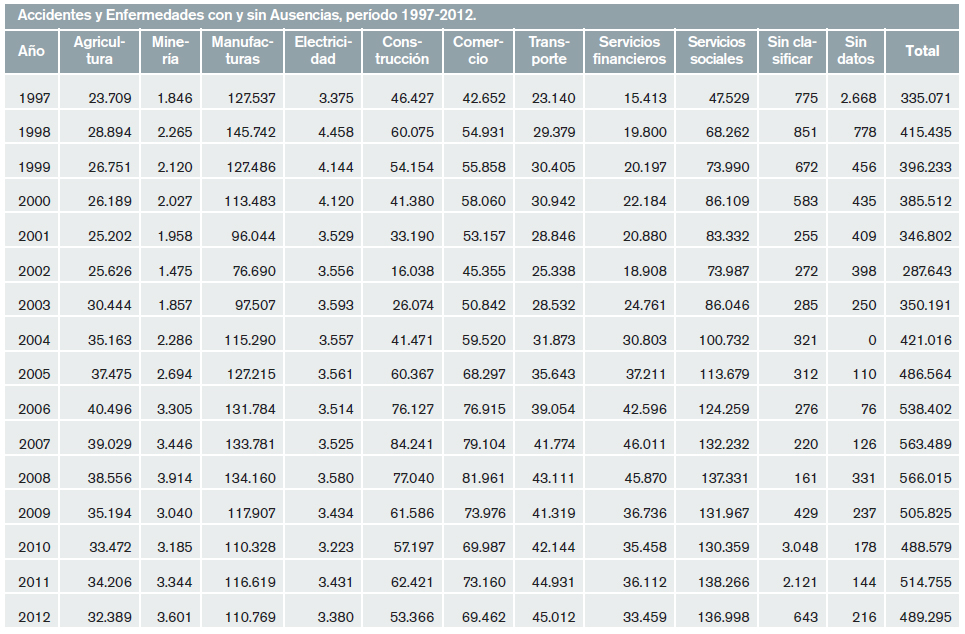Select the 'Electricidad' column header
965x634 pixels.
pos(323,51)
